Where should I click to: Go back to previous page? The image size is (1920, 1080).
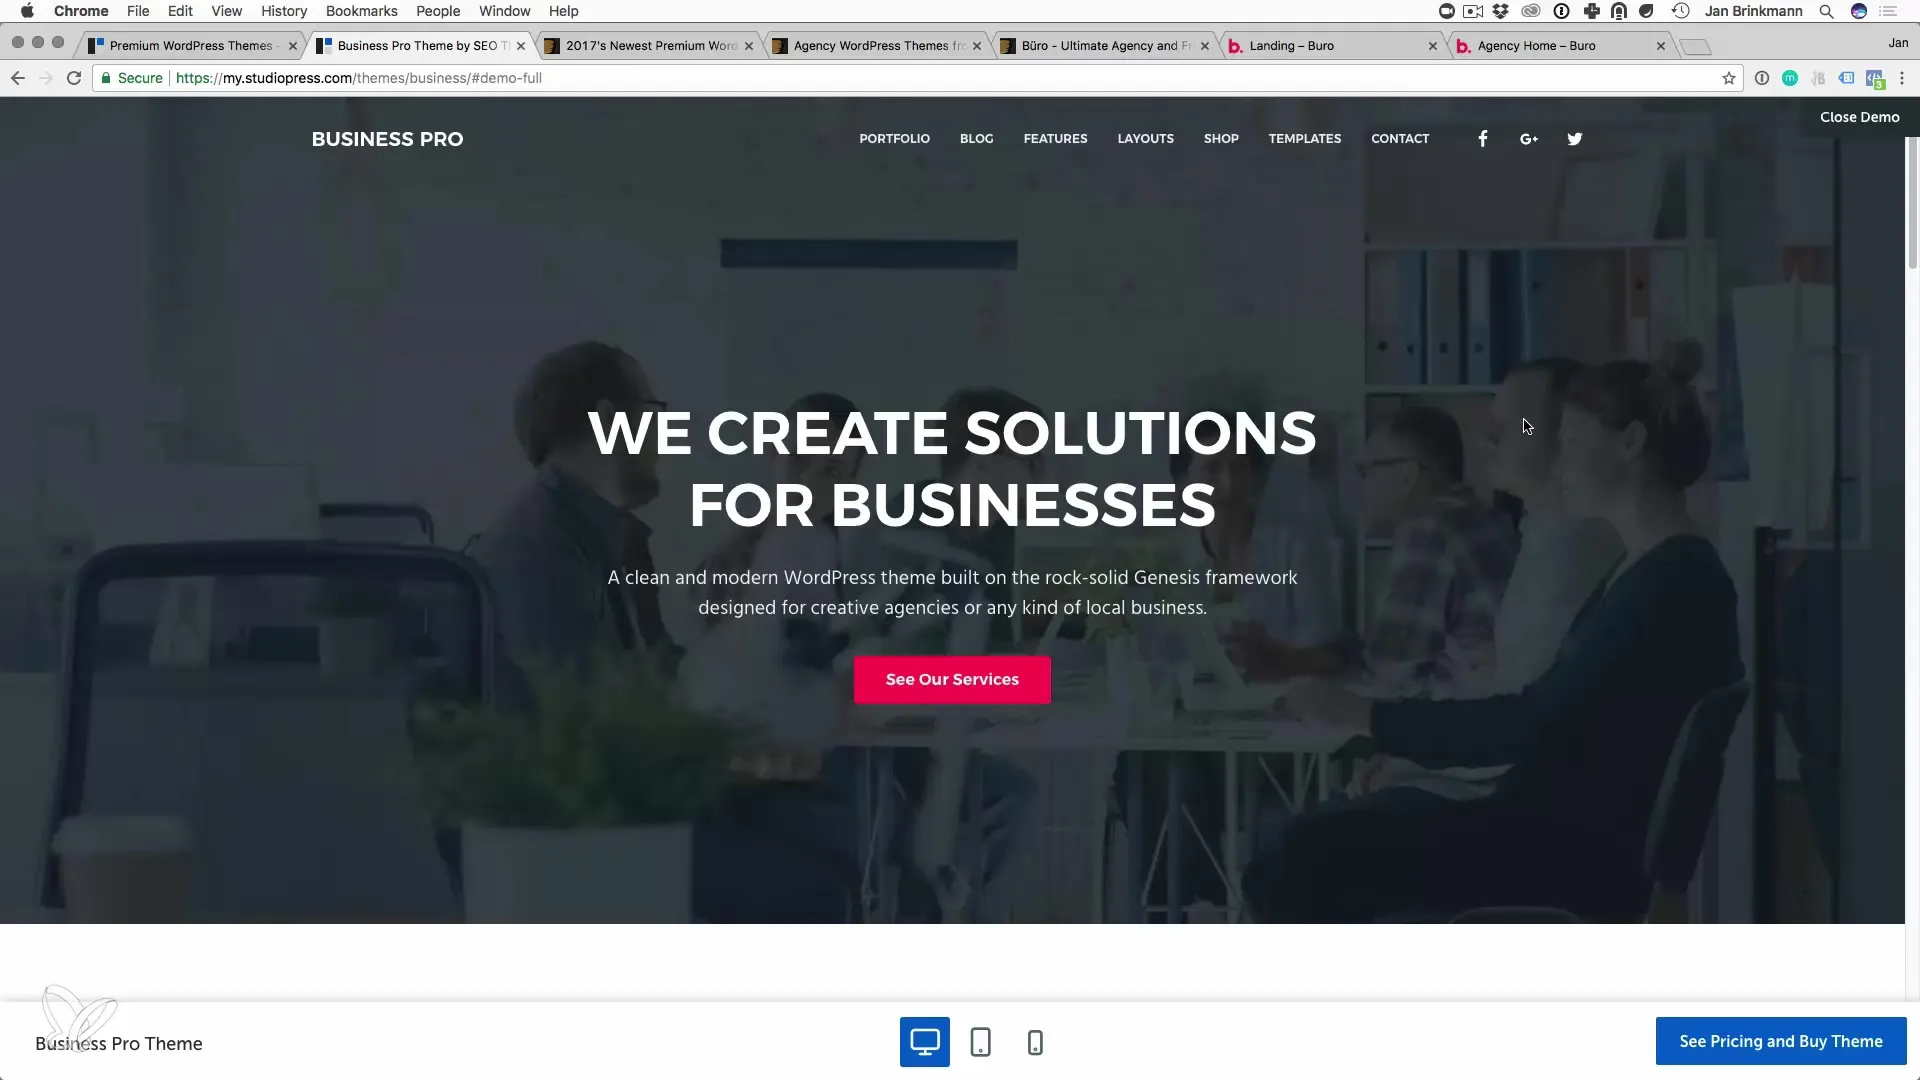18,78
